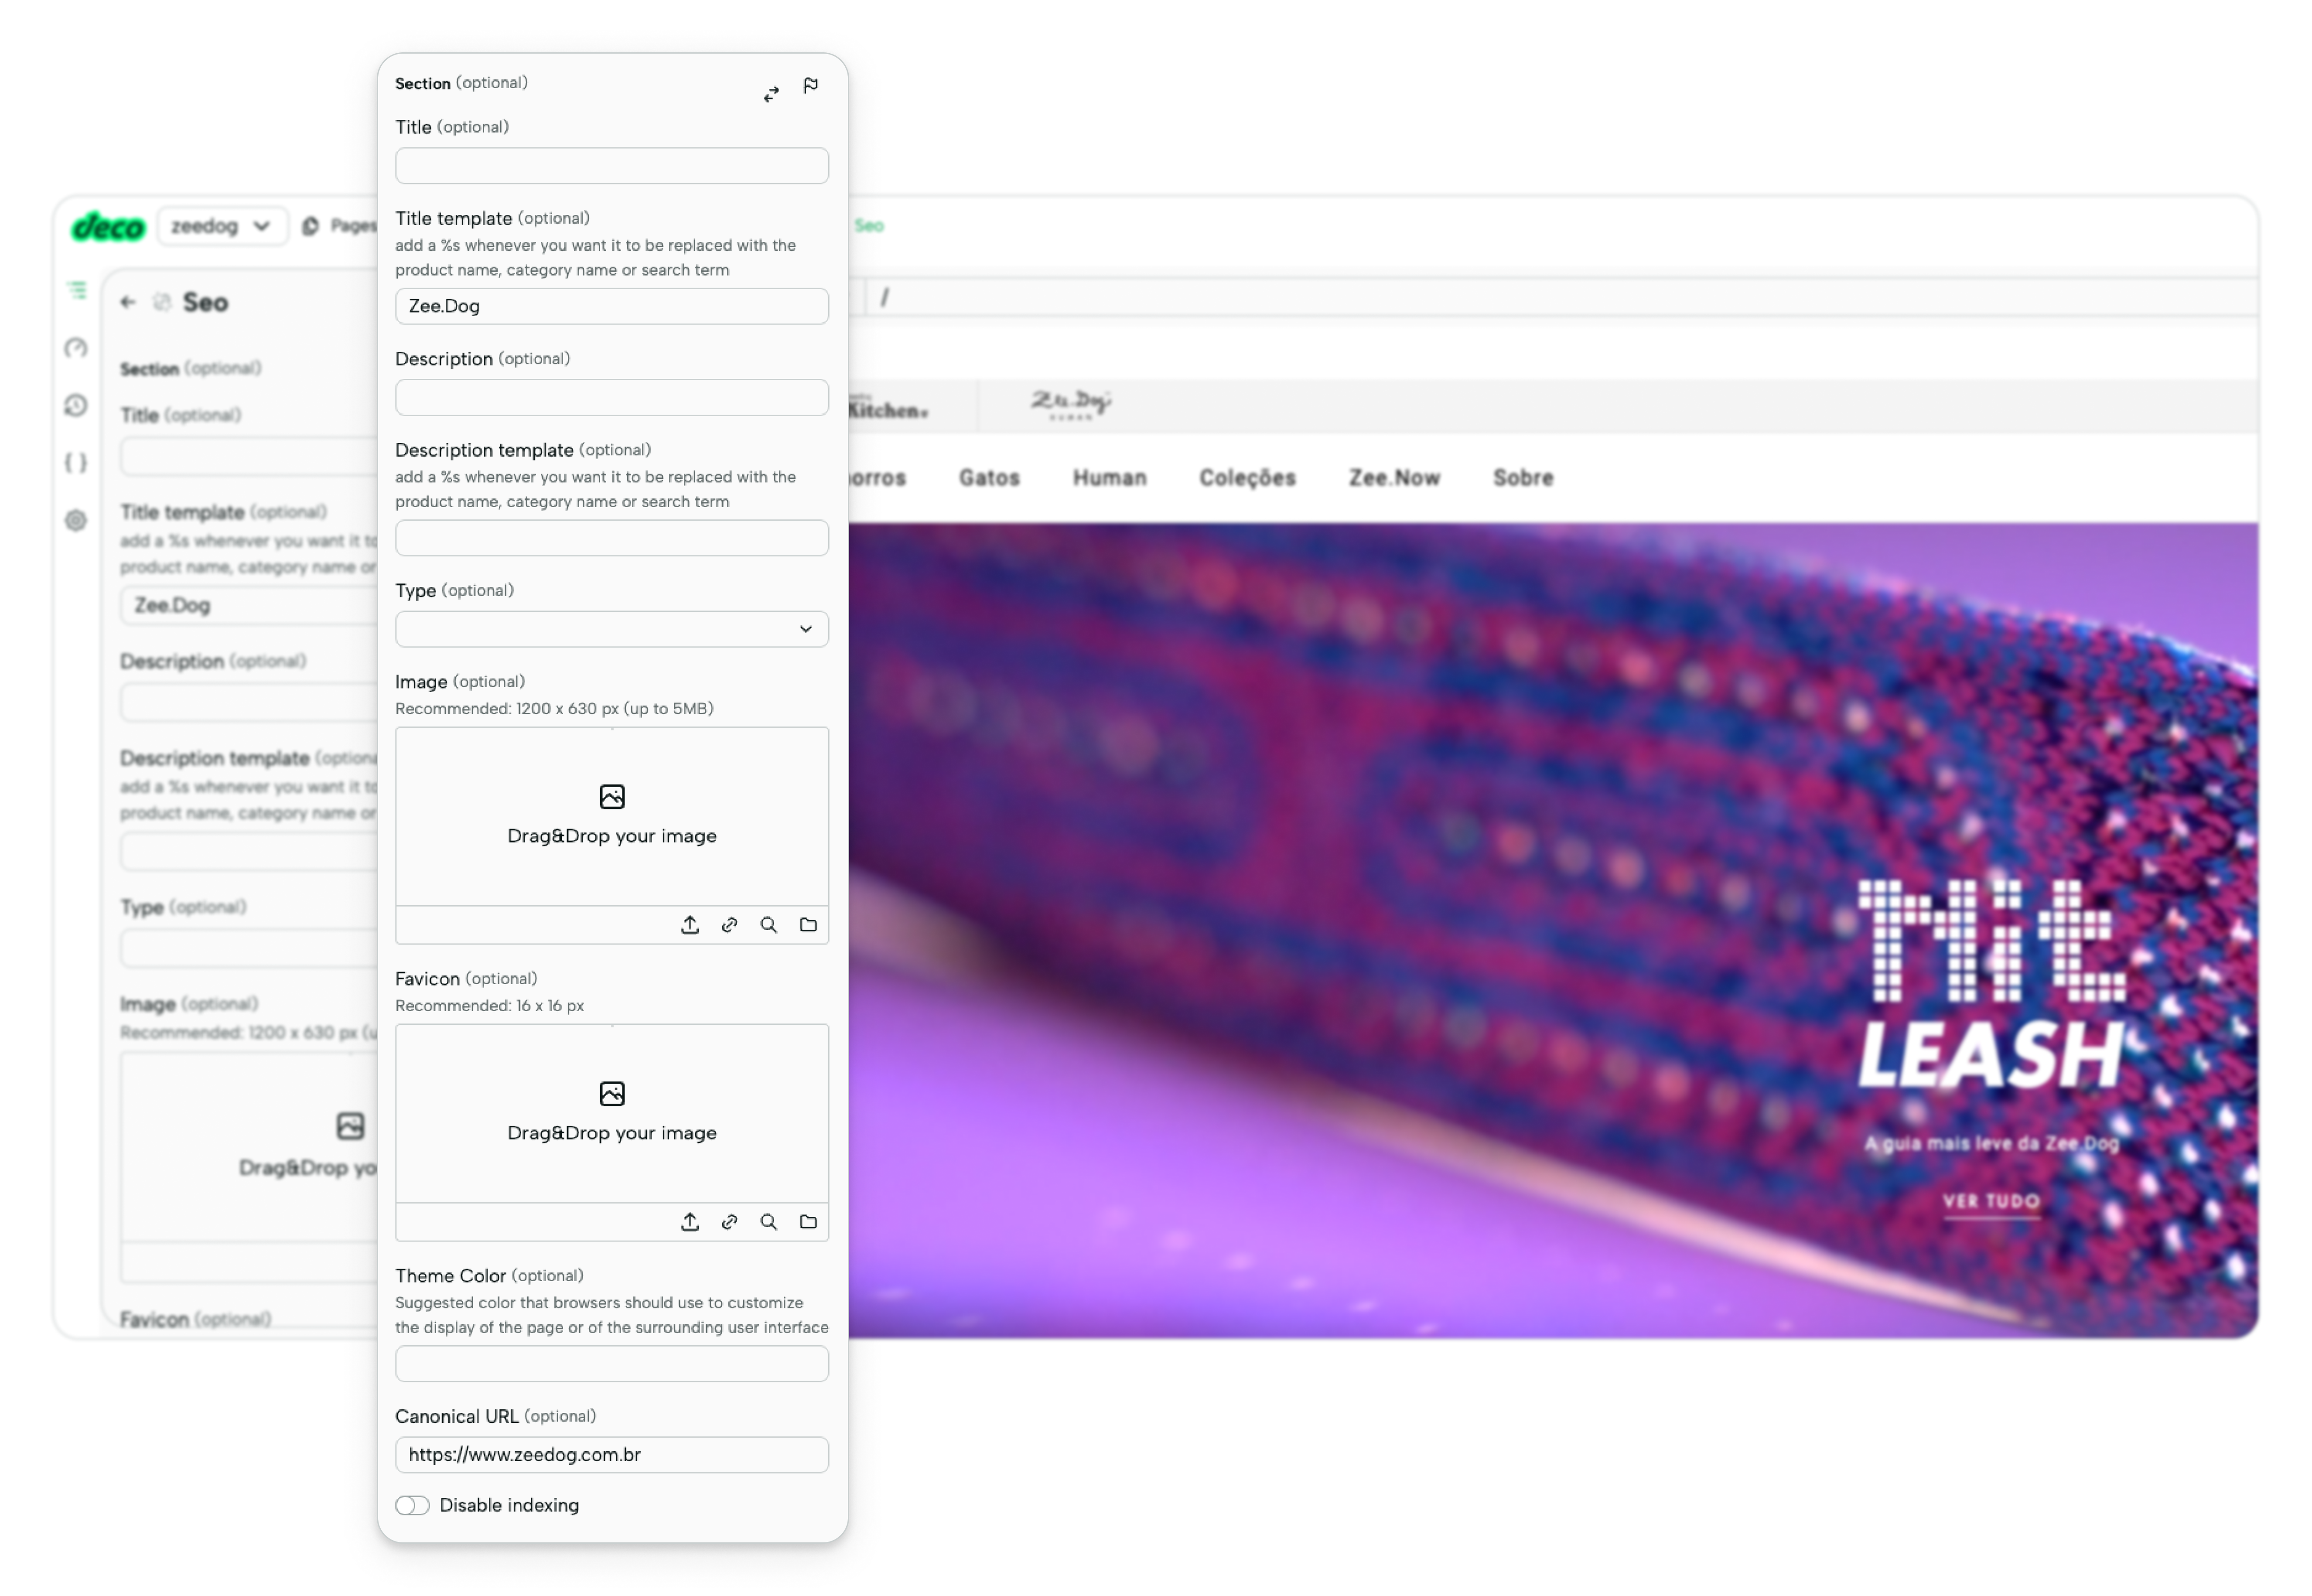Click the Description template input field
The height and width of the screenshot is (1596, 2312).
[612, 538]
